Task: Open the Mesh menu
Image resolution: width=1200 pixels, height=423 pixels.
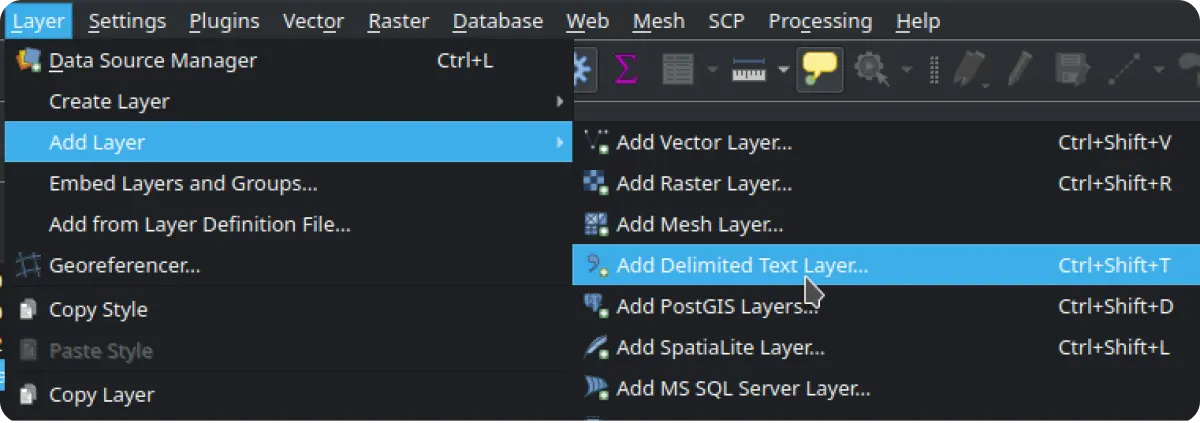Action: pyautogui.click(x=659, y=20)
